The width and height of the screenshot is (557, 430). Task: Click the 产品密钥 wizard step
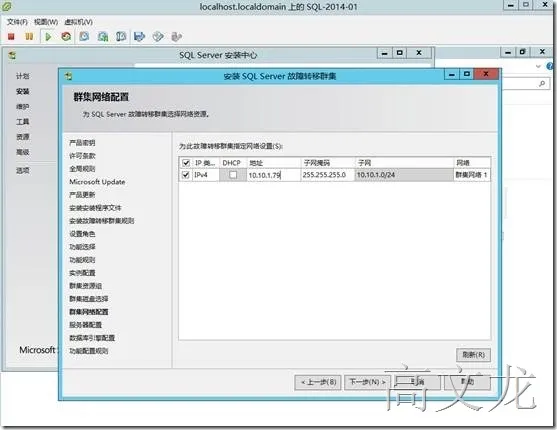tap(82, 143)
